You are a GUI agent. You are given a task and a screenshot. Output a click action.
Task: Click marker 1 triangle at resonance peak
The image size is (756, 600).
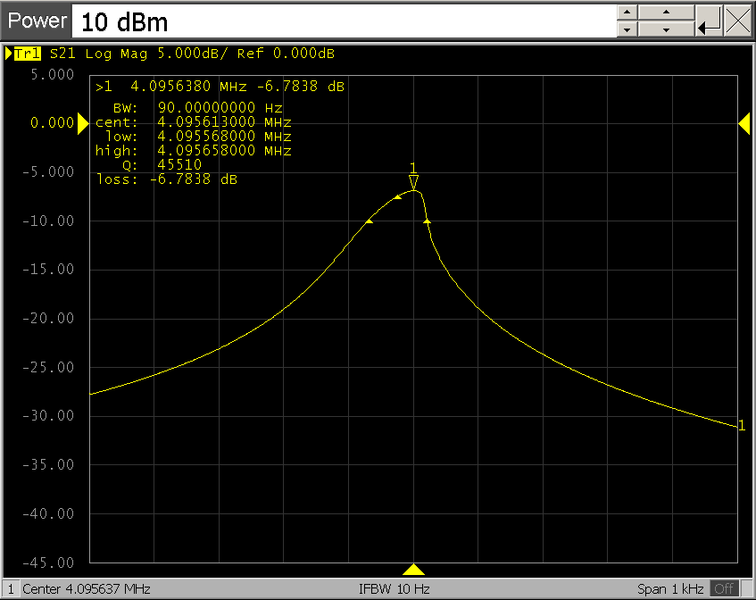pos(413,182)
